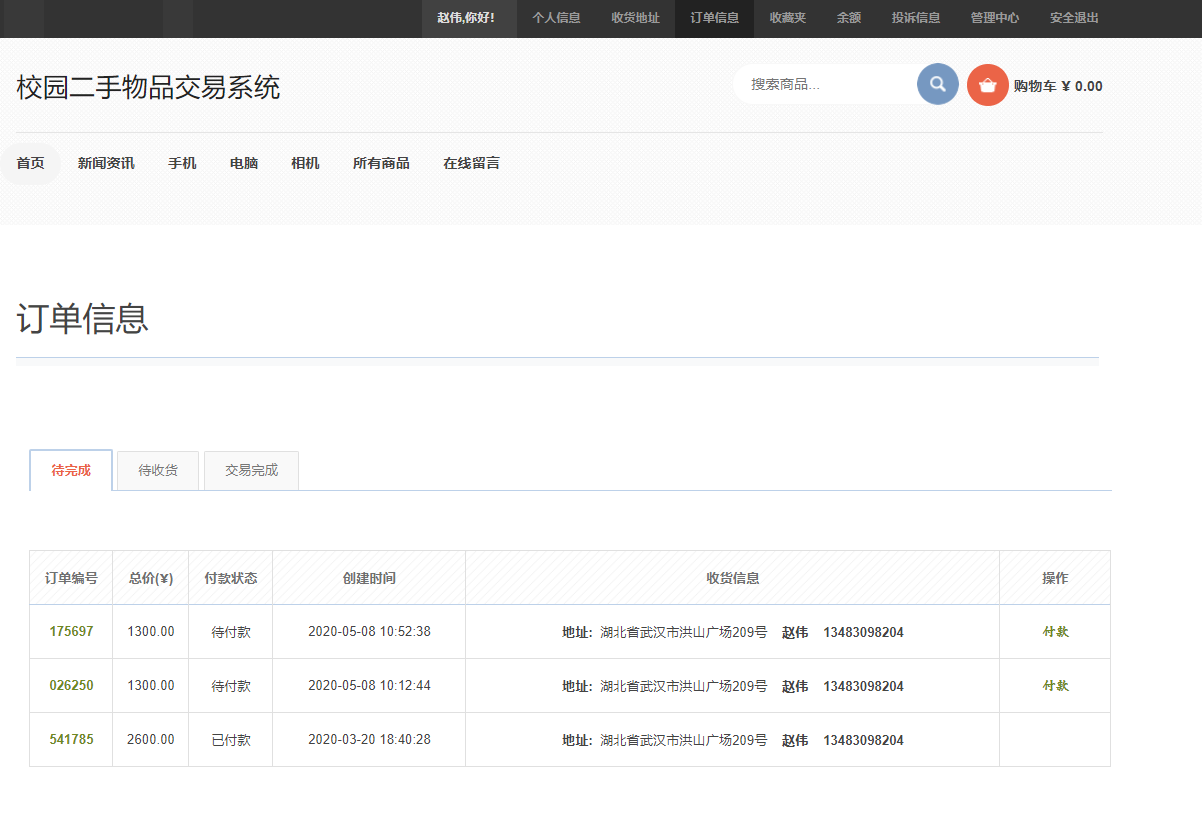Image resolution: width=1202 pixels, height=813 pixels.
Task: Open 投诉信息 page
Action: pyautogui.click(x=916, y=18)
